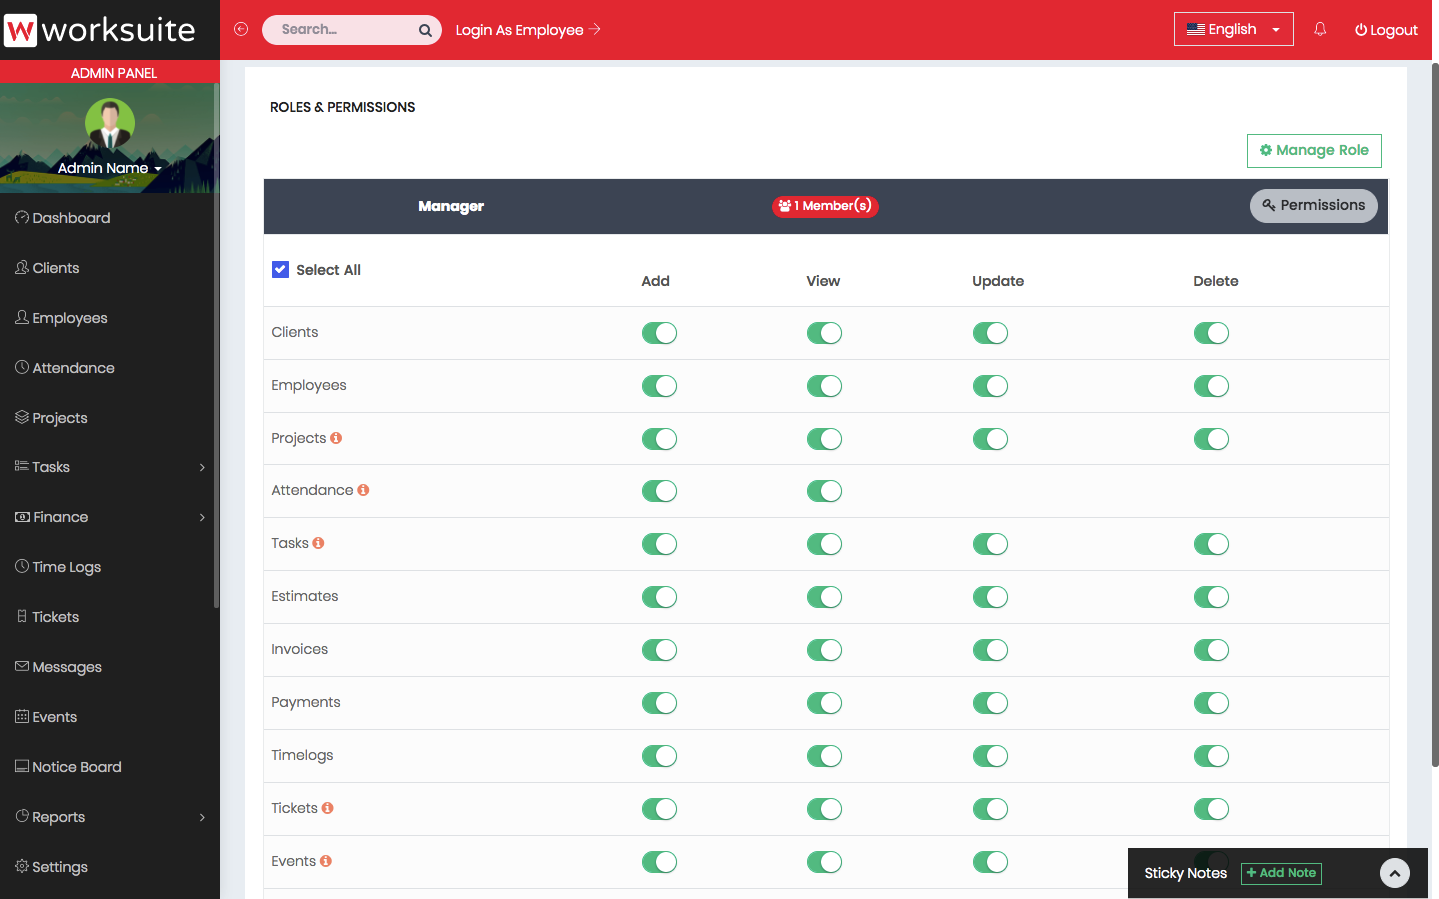Open the English language dropdown
The image size is (1439, 899).
coord(1233,29)
